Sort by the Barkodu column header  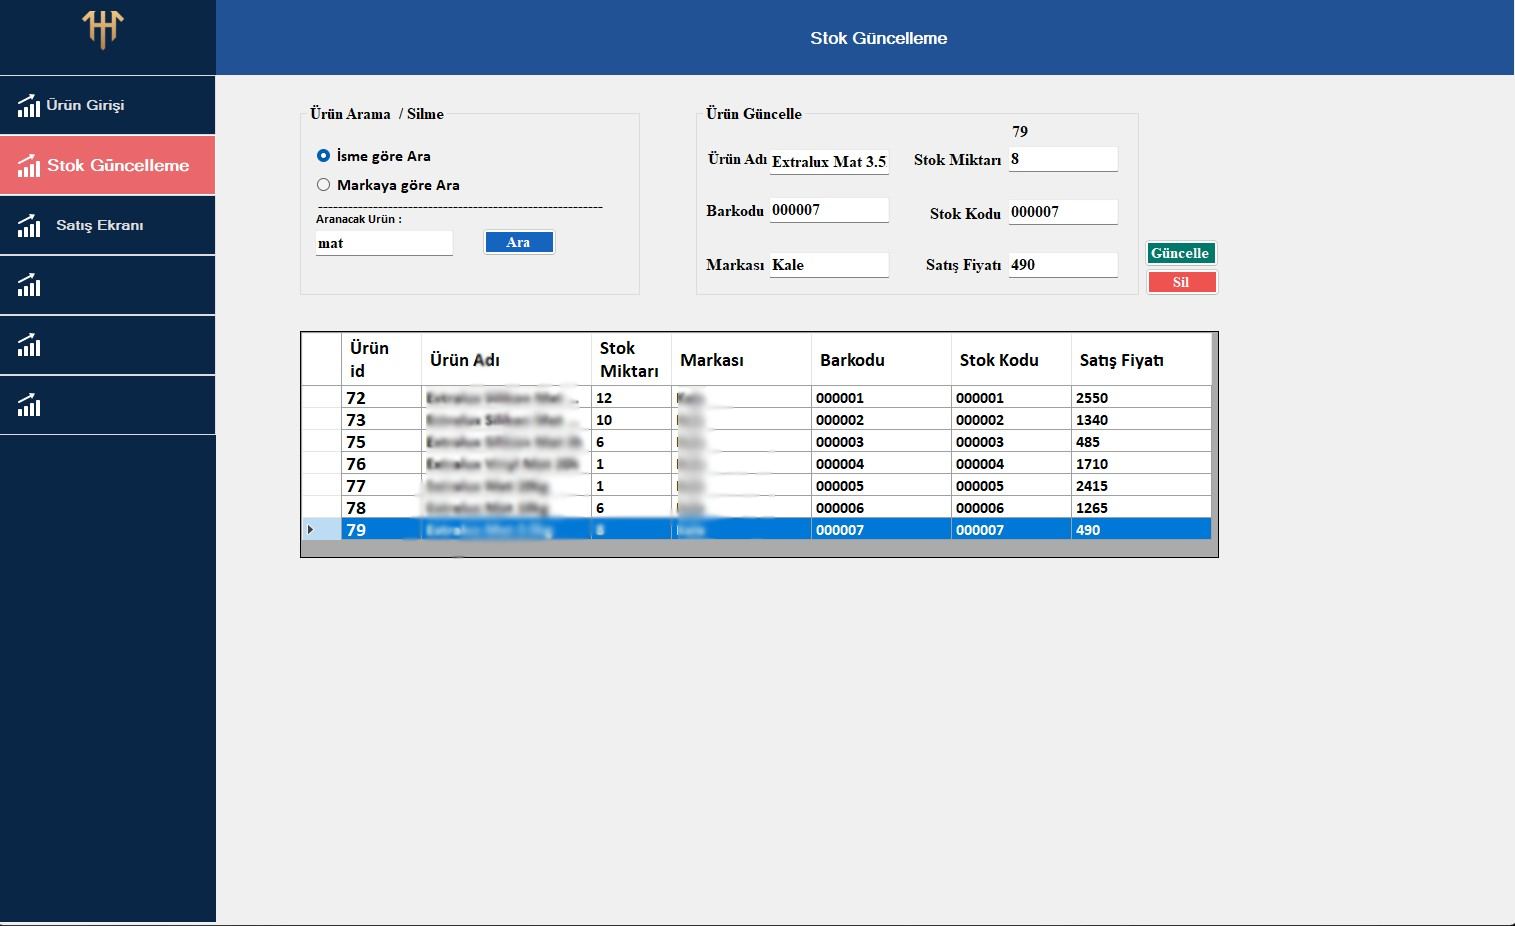pos(852,360)
